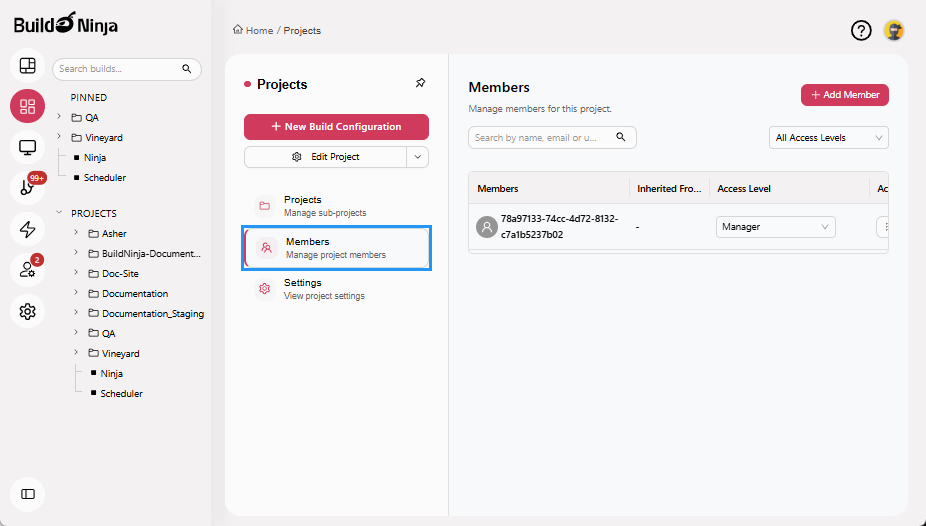The image size is (926, 526).
Task: Expand the Asher project
Action: click(76, 233)
